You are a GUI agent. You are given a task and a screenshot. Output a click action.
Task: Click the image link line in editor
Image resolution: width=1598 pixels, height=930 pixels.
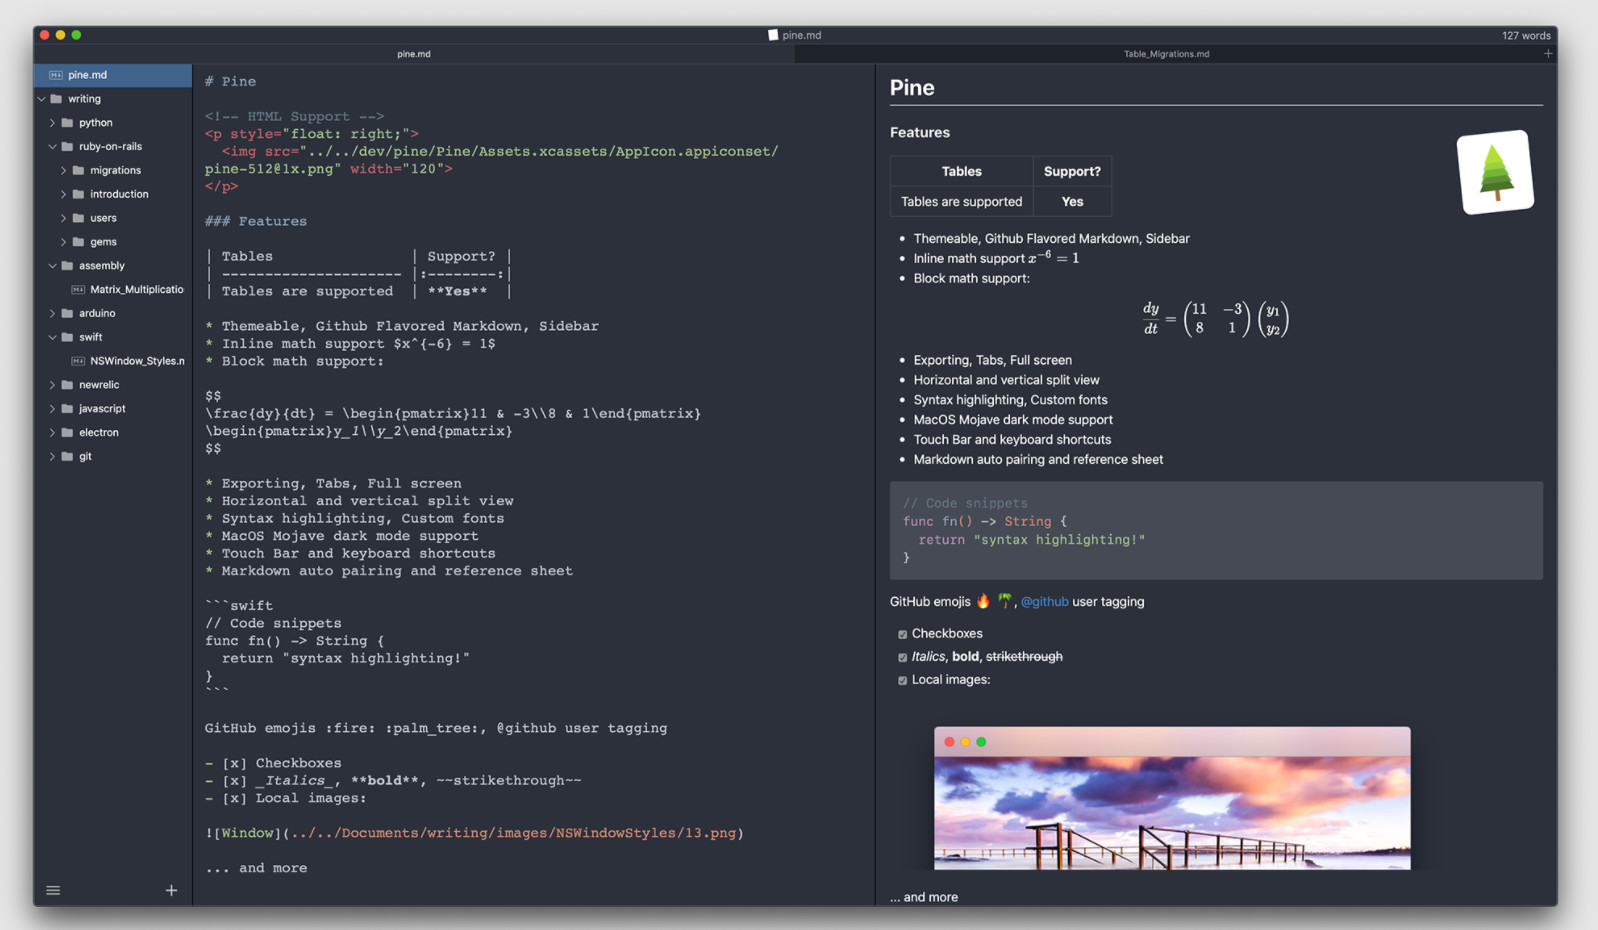click(x=475, y=833)
